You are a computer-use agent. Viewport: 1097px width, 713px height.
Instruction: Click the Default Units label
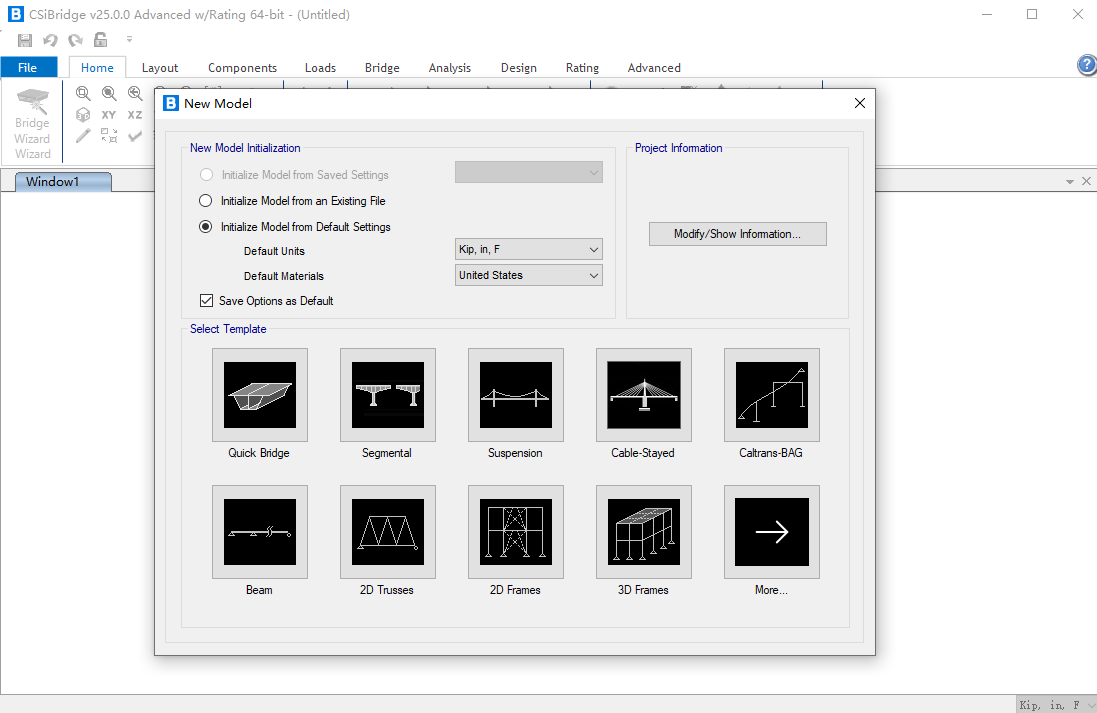[274, 251]
